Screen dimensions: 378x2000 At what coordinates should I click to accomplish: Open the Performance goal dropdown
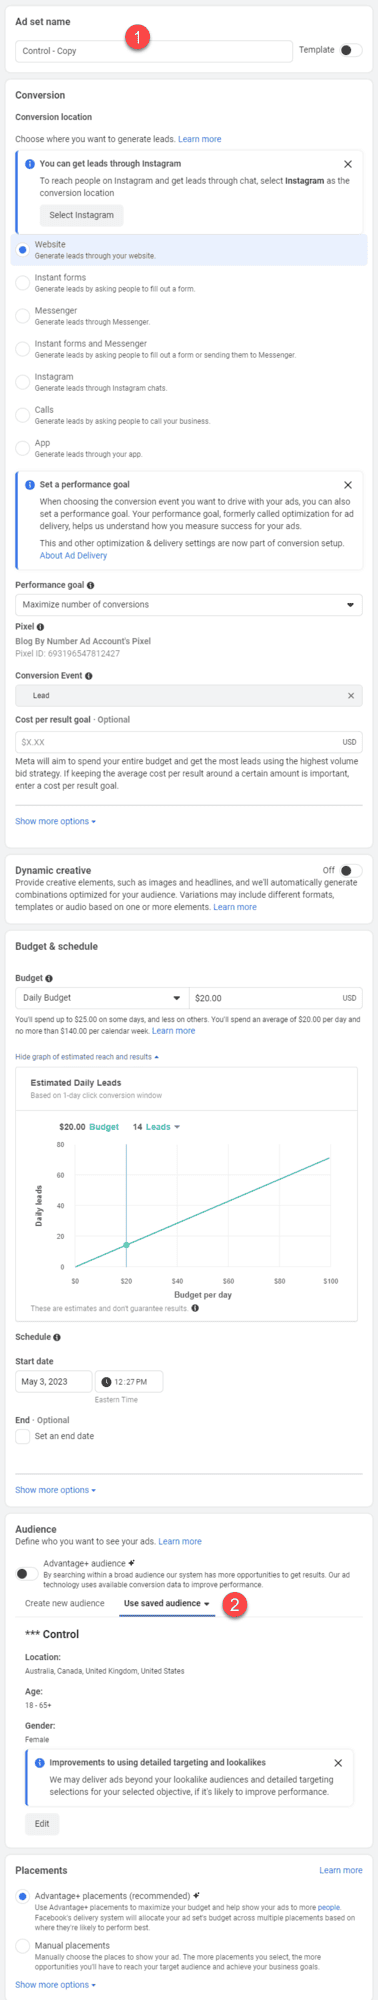189,605
